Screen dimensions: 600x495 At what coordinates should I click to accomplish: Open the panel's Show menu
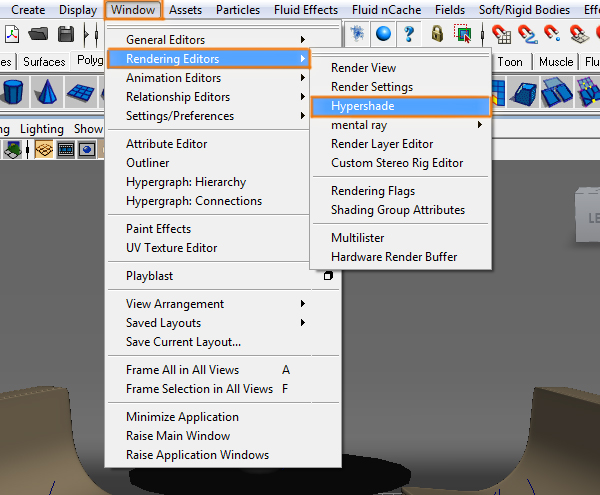(x=88, y=129)
